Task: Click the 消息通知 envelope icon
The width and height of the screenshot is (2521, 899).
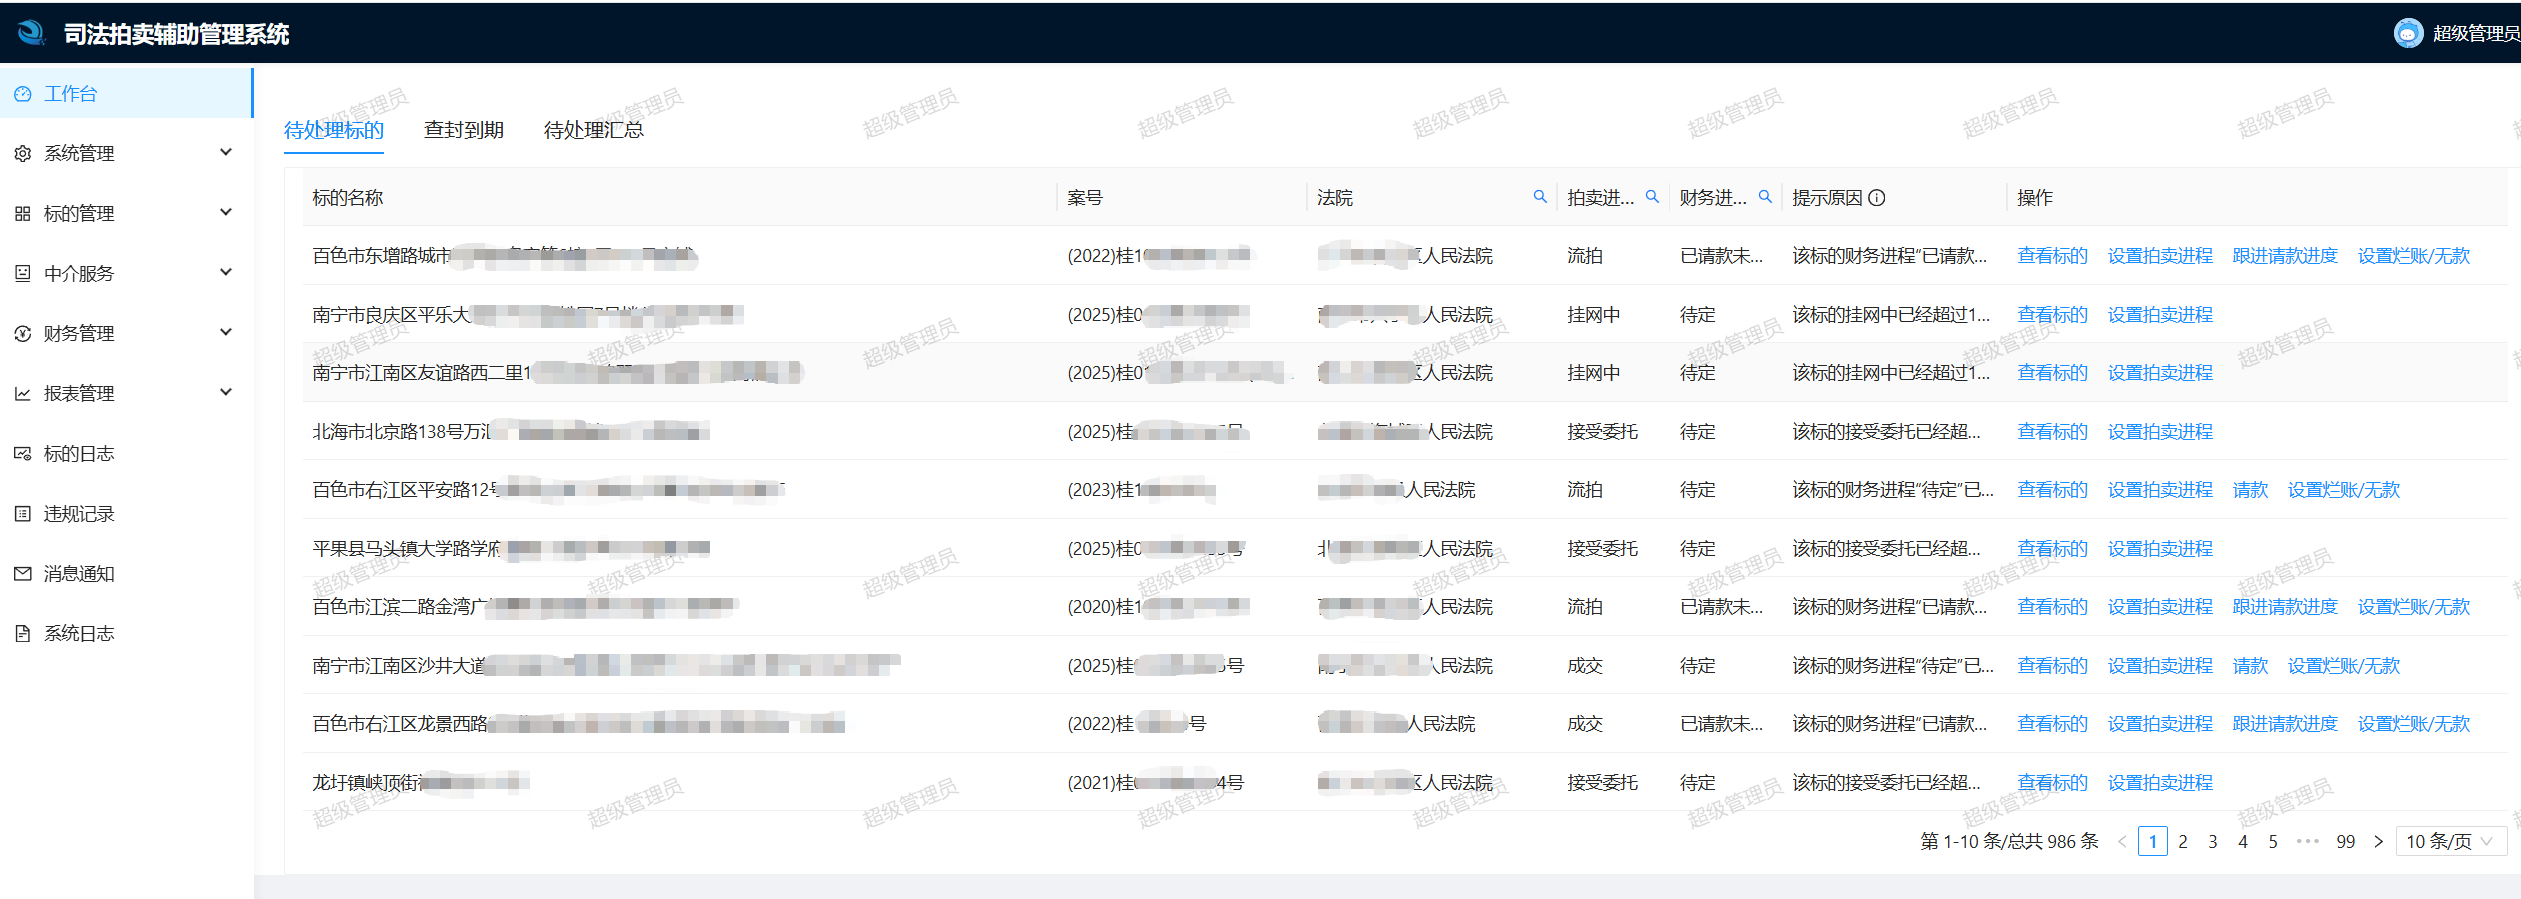Action: tap(23, 574)
